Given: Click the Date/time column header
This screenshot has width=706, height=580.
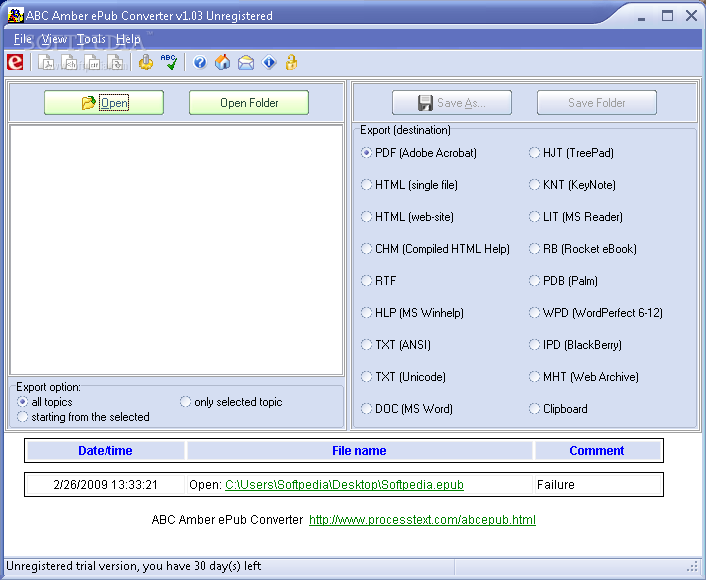Looking at the screenshot, I should coord(105,450).
